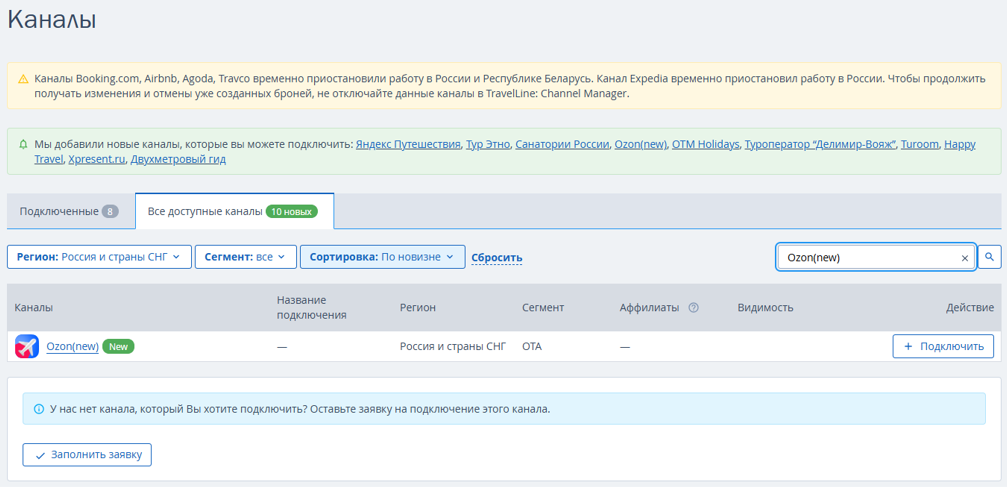
Task: Select the Все доступные каналы tab
Action: click(x=233, y=211)
